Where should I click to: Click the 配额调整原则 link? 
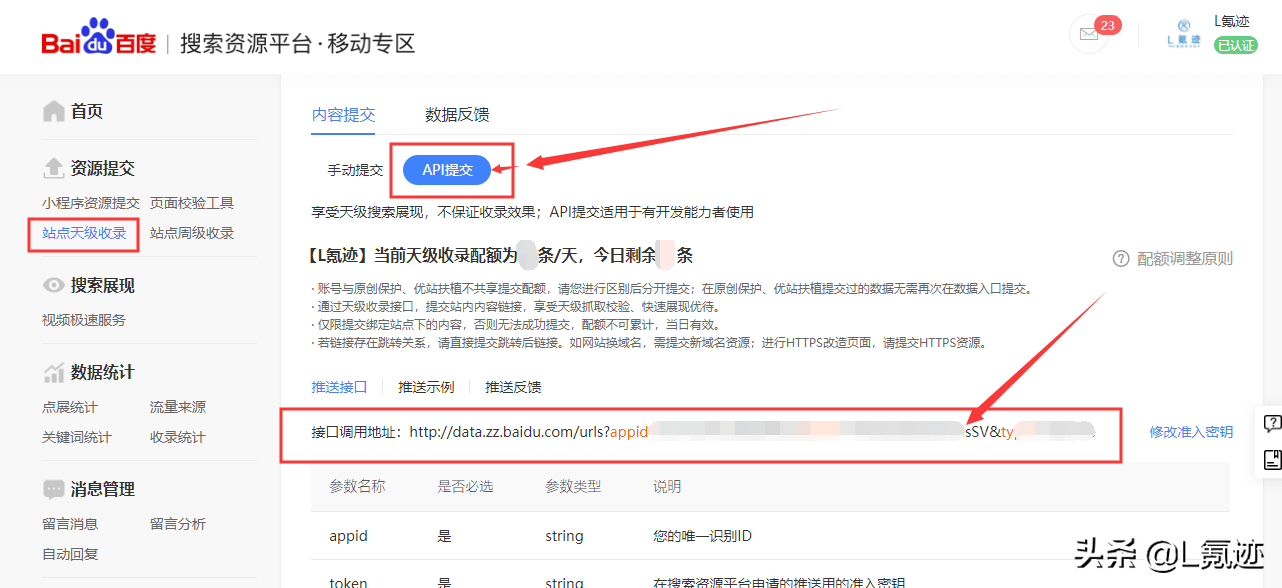point(1185,259)
